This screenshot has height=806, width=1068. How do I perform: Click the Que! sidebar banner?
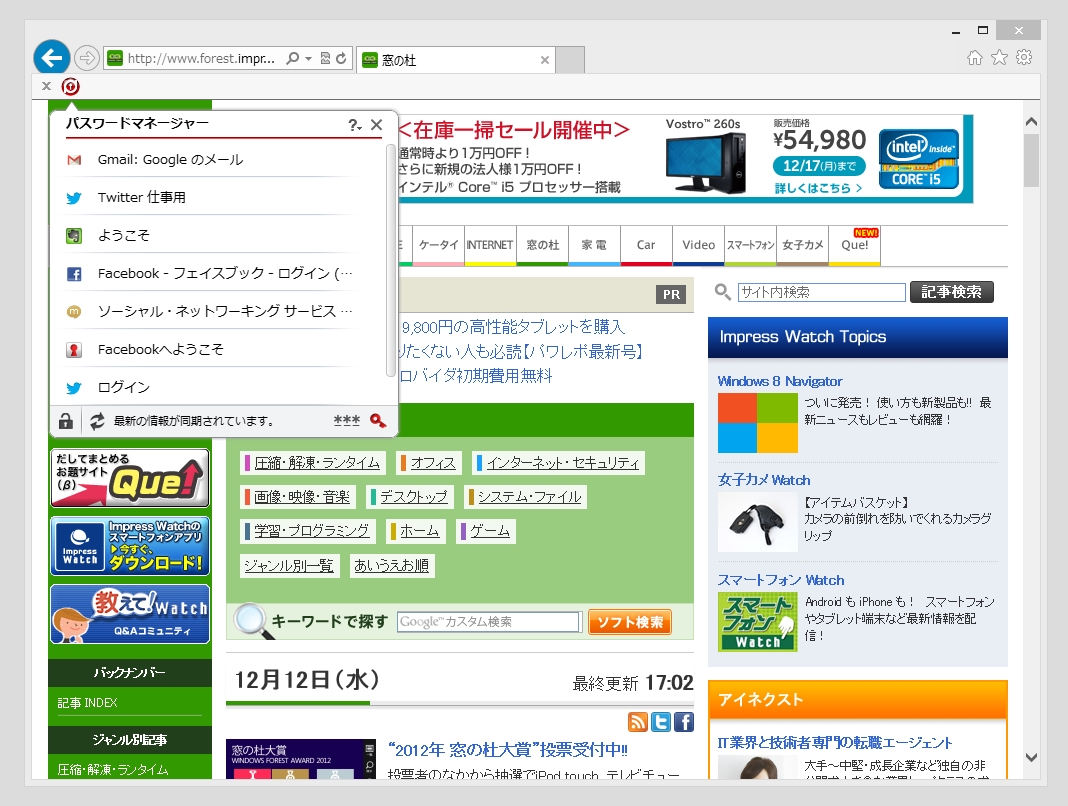129,478
